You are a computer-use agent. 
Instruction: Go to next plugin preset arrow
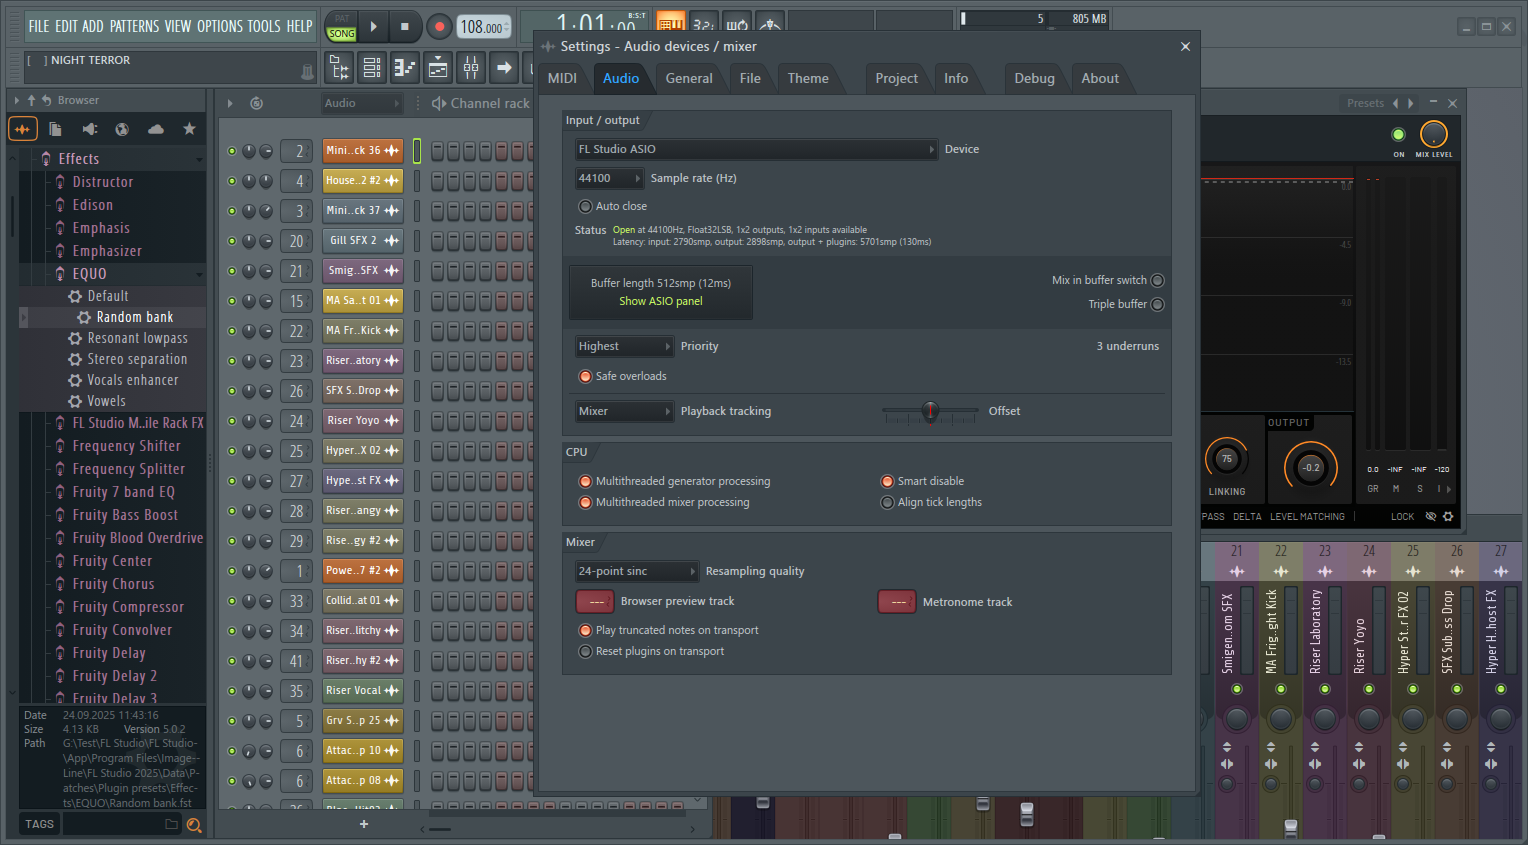(x=1411, y=103)
